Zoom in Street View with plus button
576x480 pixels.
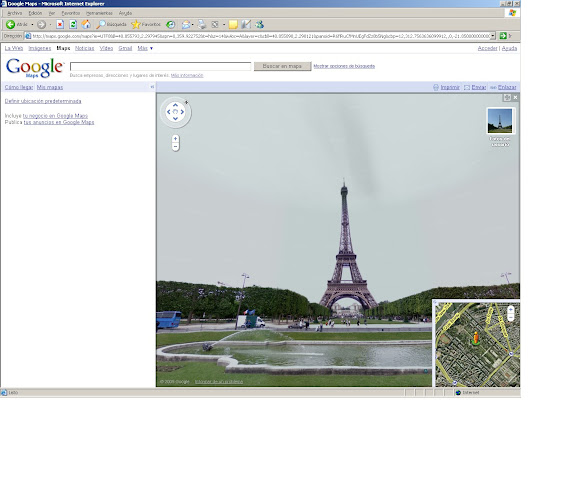(175, 138)
